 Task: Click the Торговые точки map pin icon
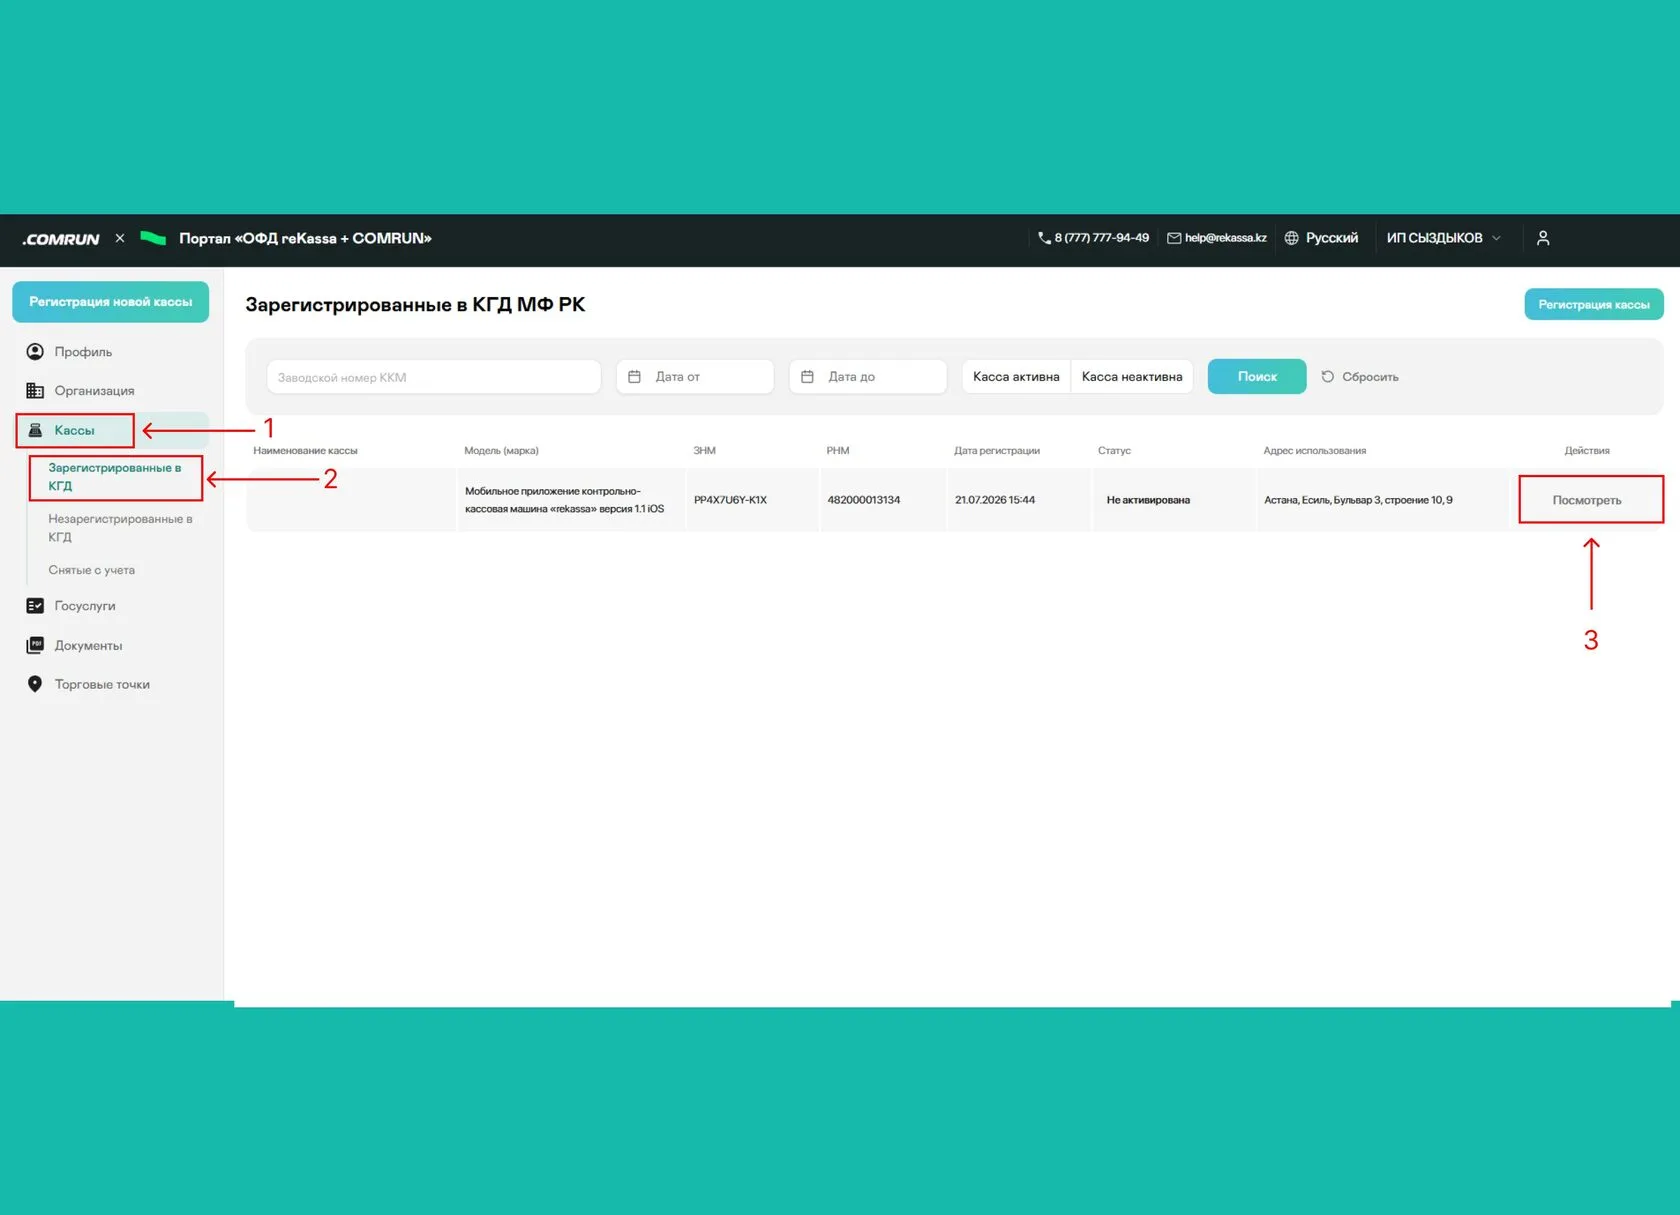(x=35, y=684)
